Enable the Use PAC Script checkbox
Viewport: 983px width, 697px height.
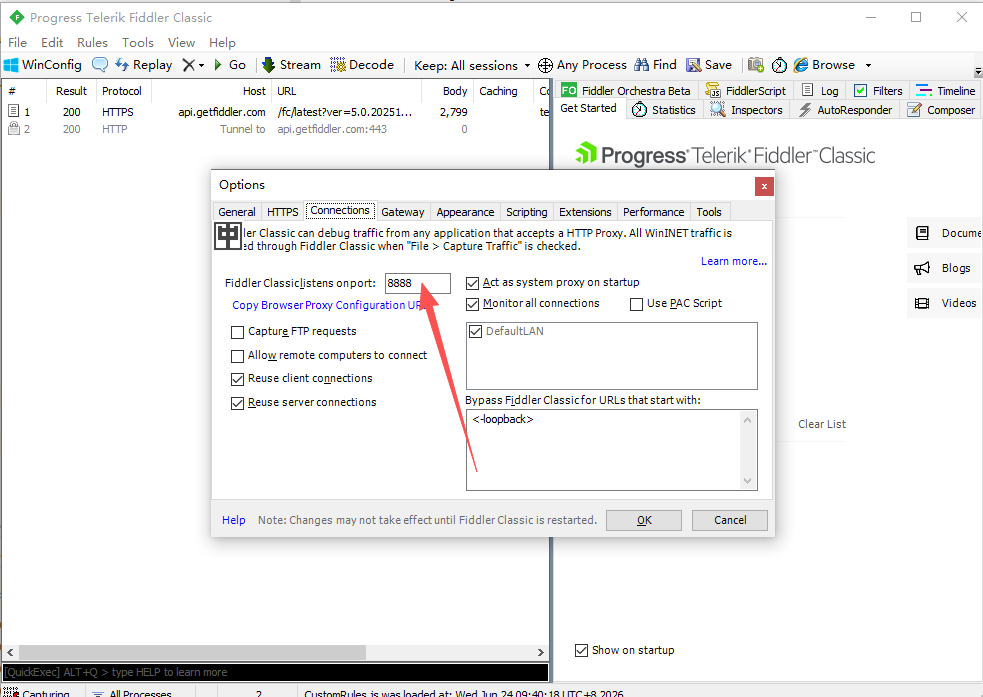click(x=636, y=305)
